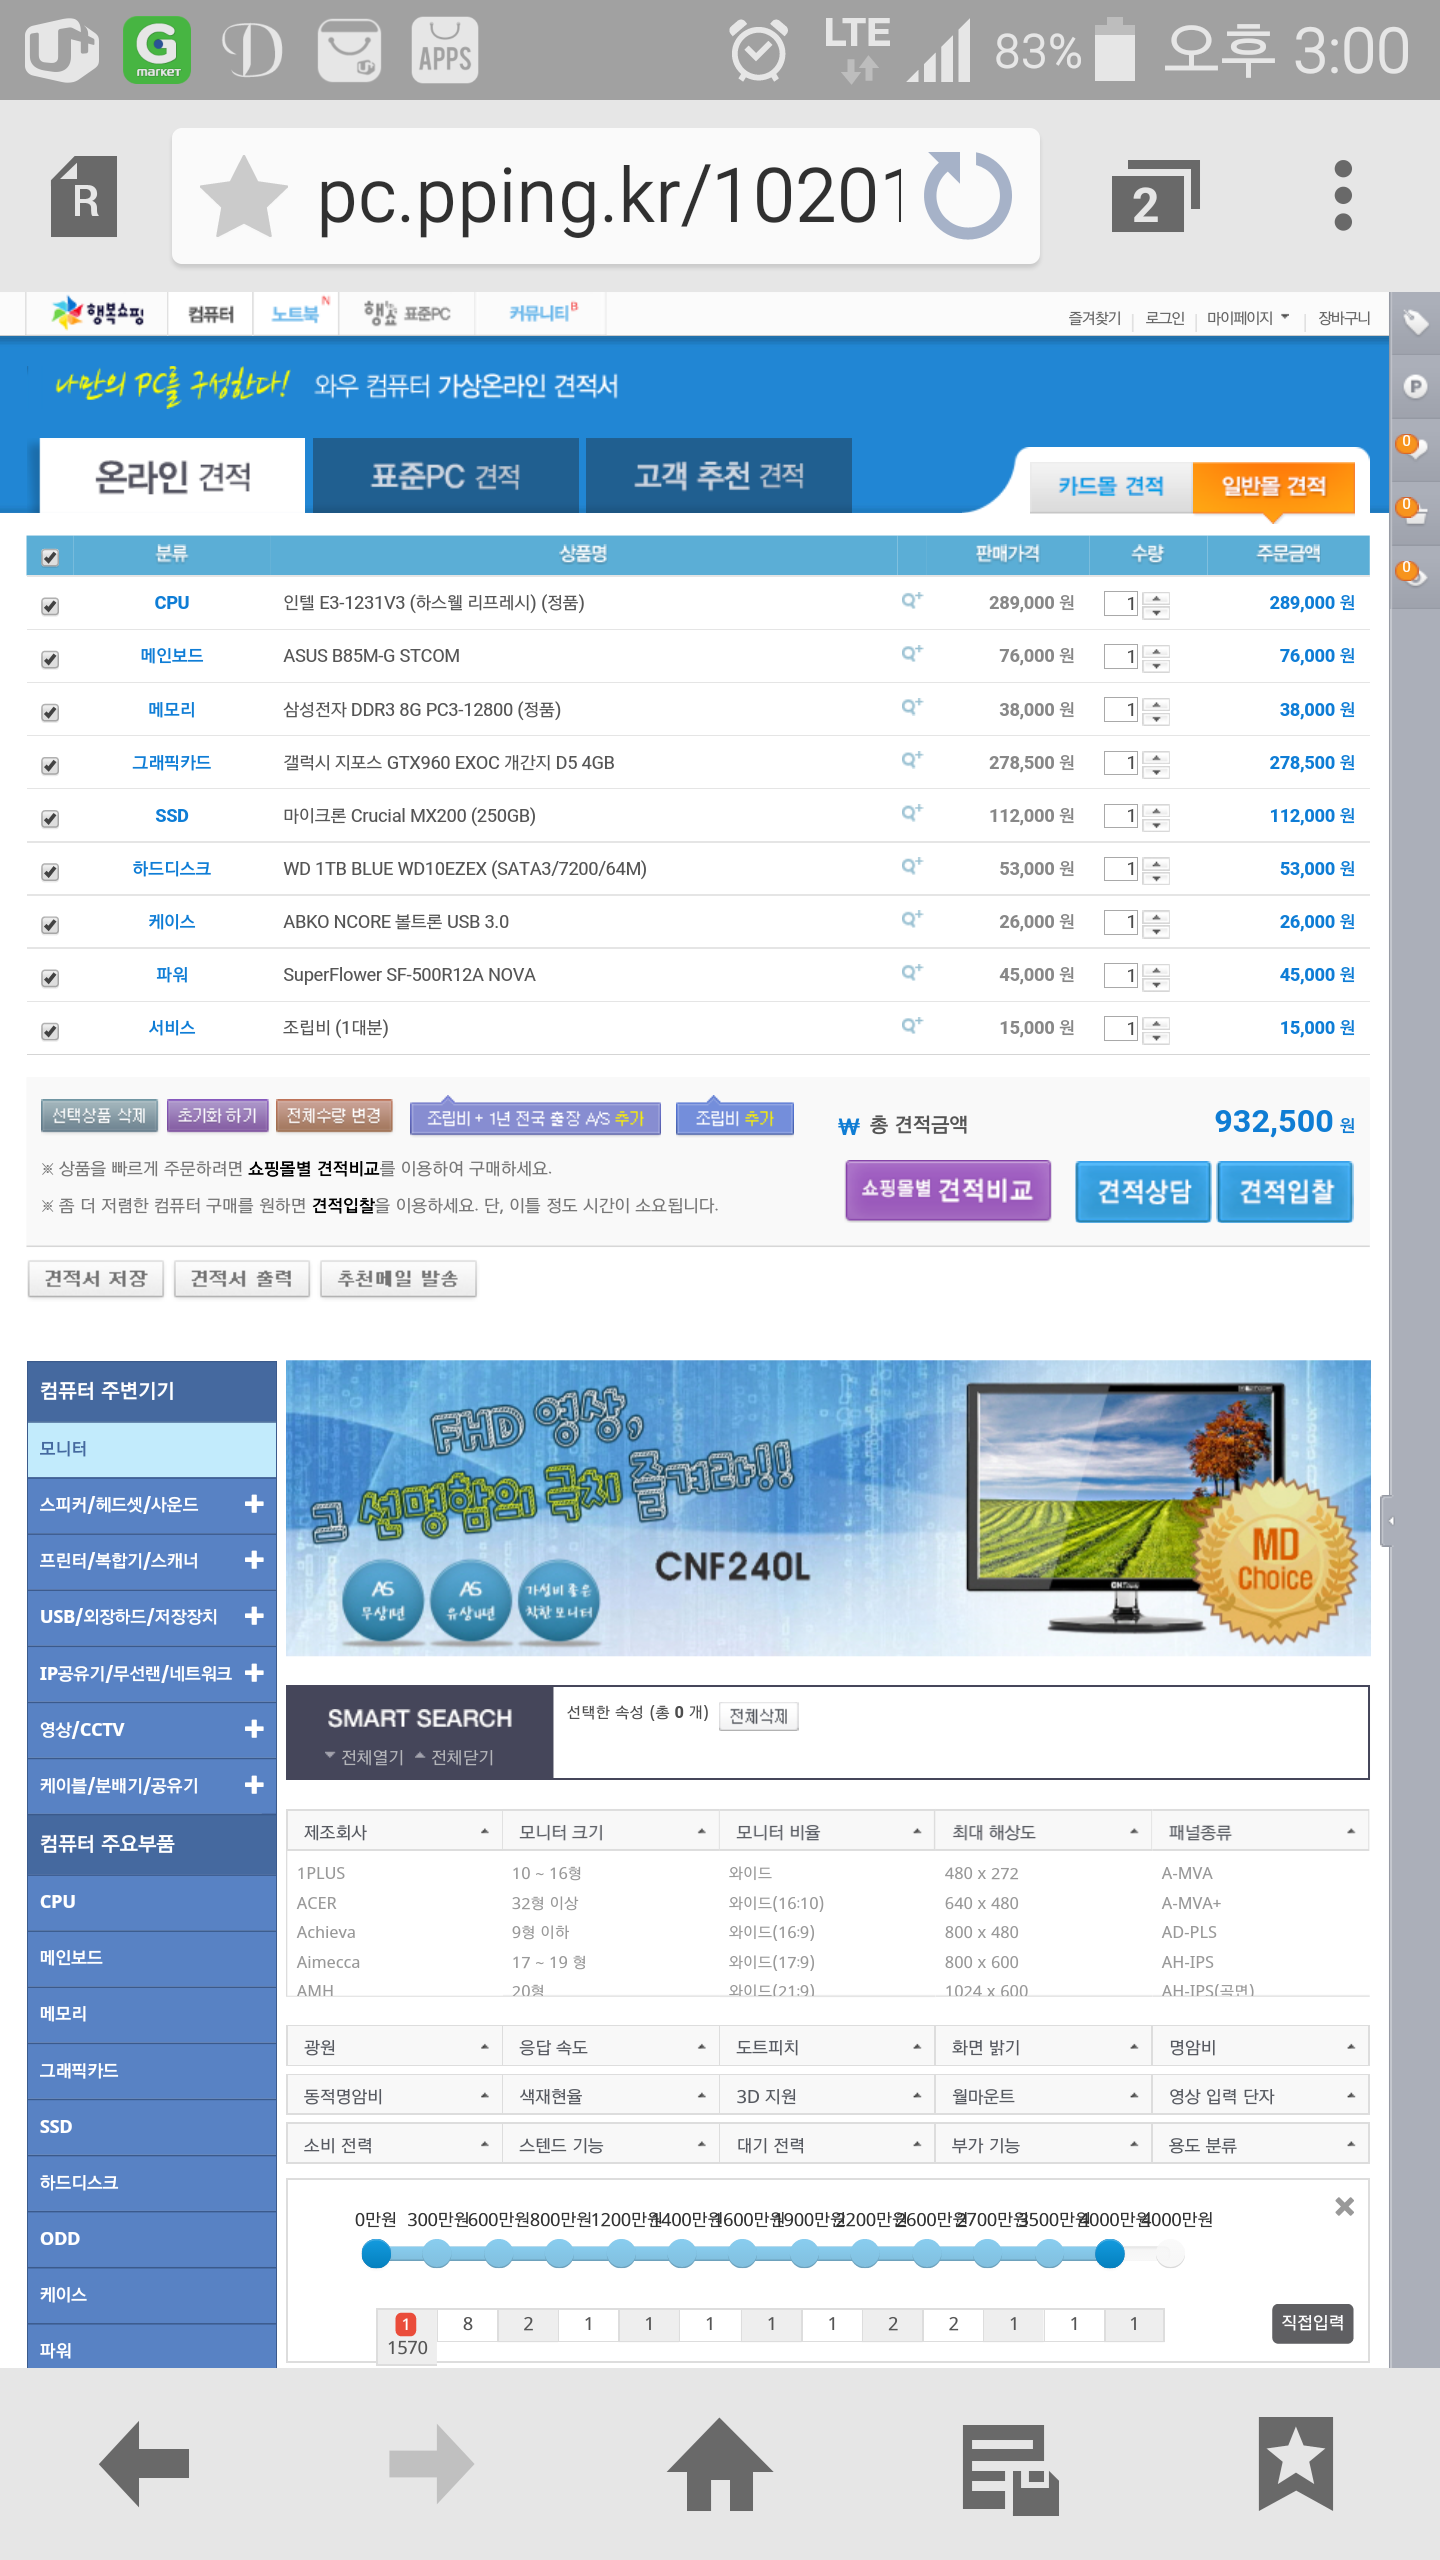
Task: Go to browser home page icon
Action: pos(720,2464)
